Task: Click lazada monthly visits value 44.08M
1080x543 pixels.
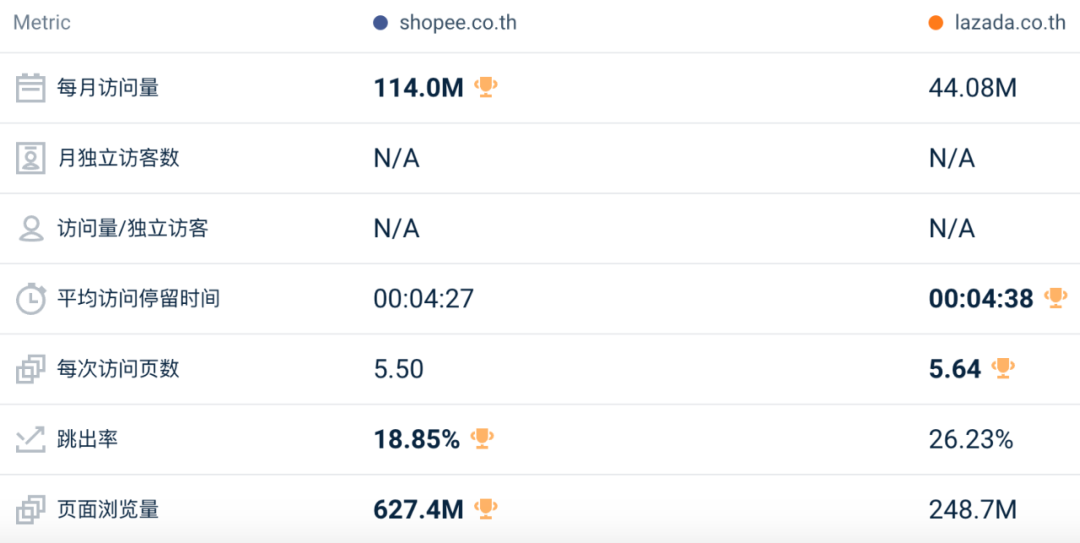Action: 973,88
